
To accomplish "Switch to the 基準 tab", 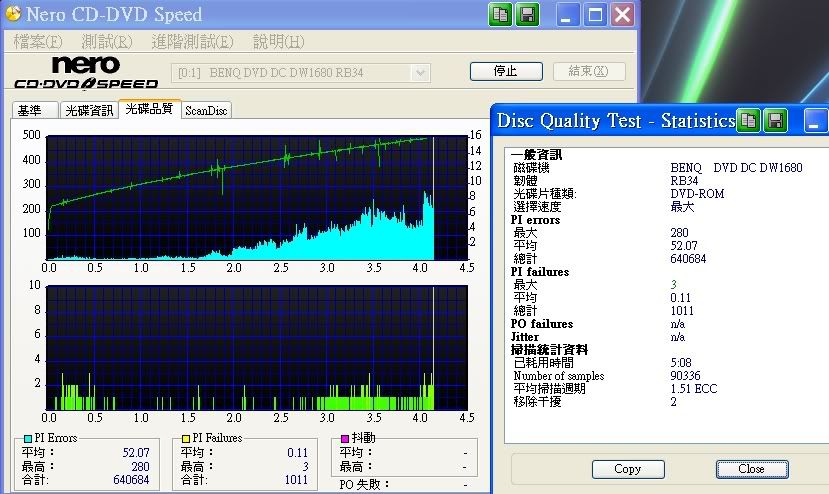I will [x=35, y=110].
